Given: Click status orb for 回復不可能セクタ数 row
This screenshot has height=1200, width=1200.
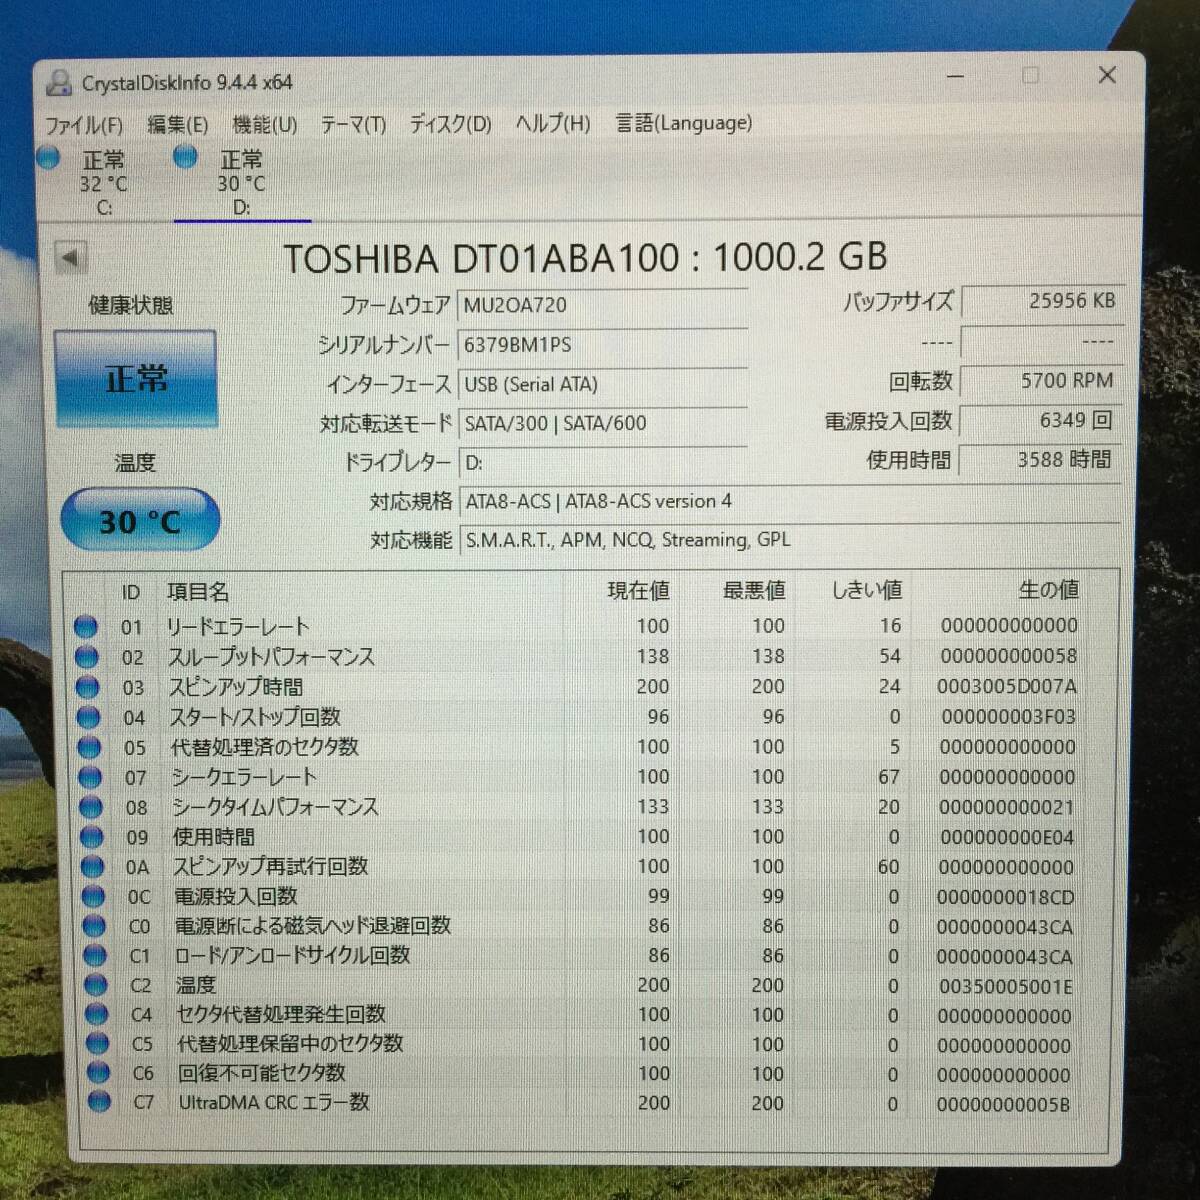Looking at the screenshot, I should tap(99, 1073).
